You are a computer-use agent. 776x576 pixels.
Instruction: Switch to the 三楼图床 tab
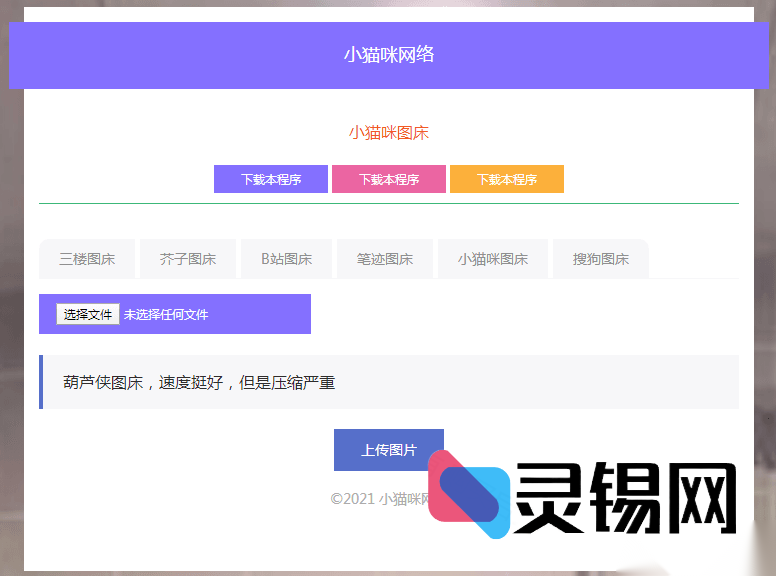coord(87,259)
